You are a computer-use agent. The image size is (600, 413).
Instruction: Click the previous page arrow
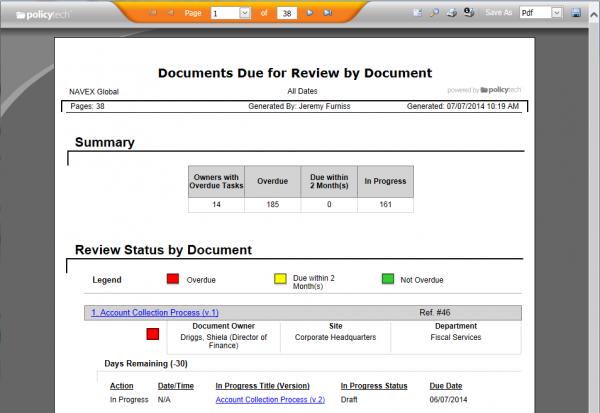click(x=169, y=13)
